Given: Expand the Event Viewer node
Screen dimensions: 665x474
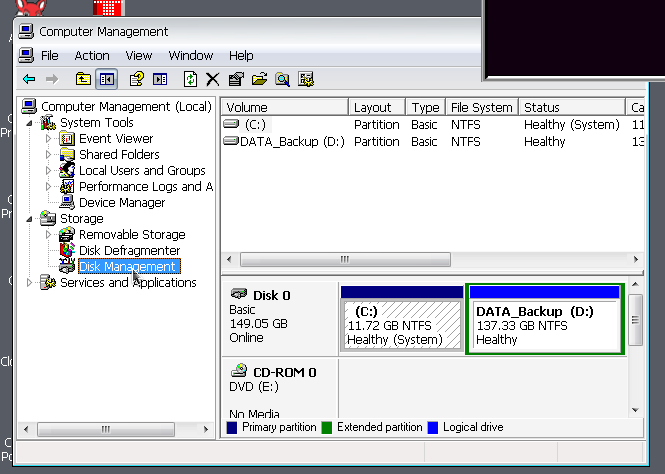Looking at the screenshot, I should 48,139.
